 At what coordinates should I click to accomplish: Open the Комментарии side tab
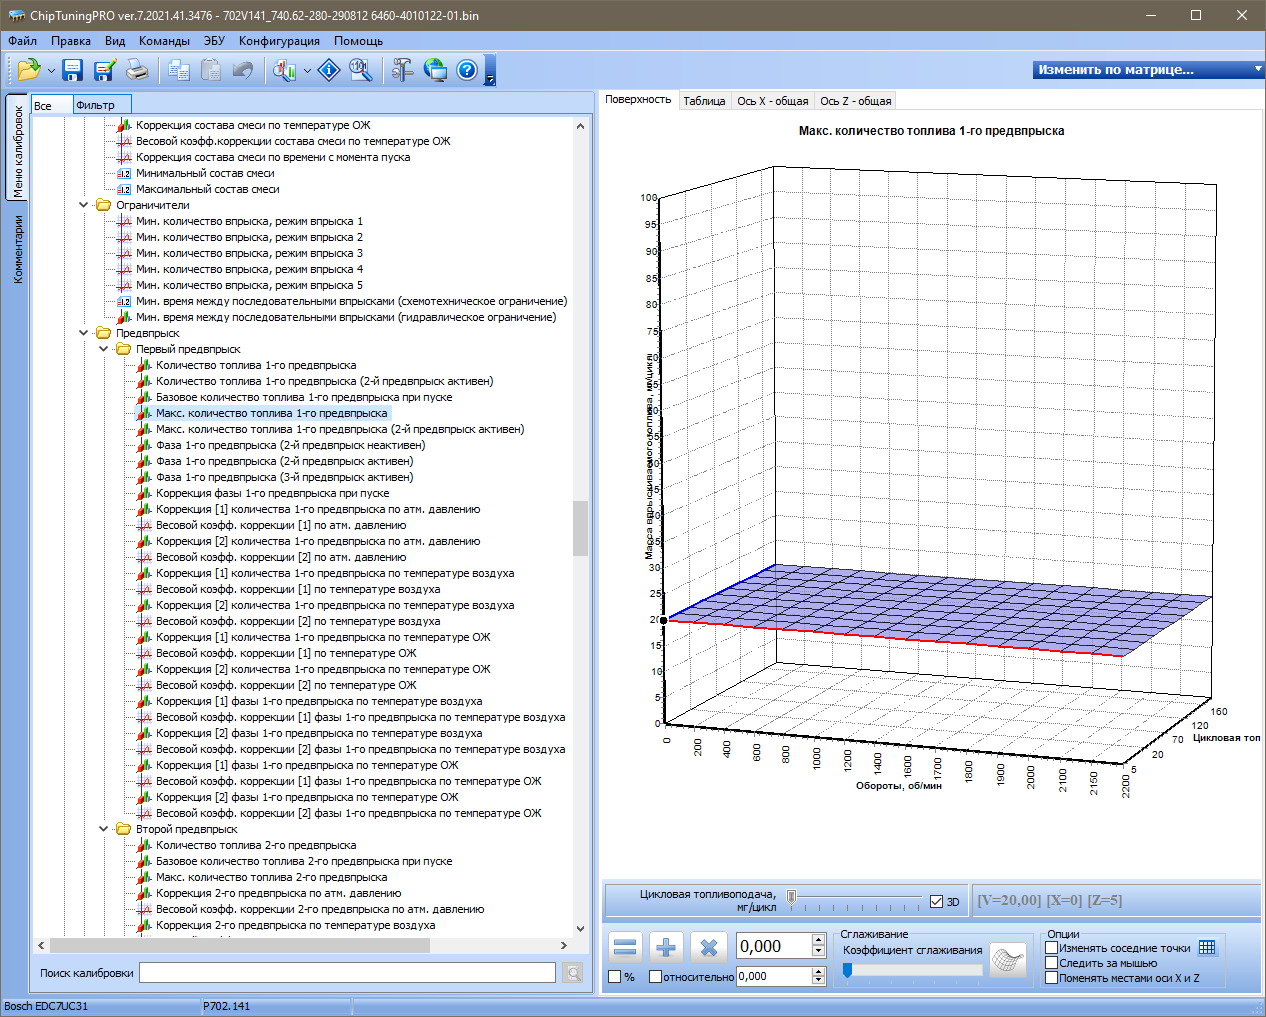click(x=17, y=250)
